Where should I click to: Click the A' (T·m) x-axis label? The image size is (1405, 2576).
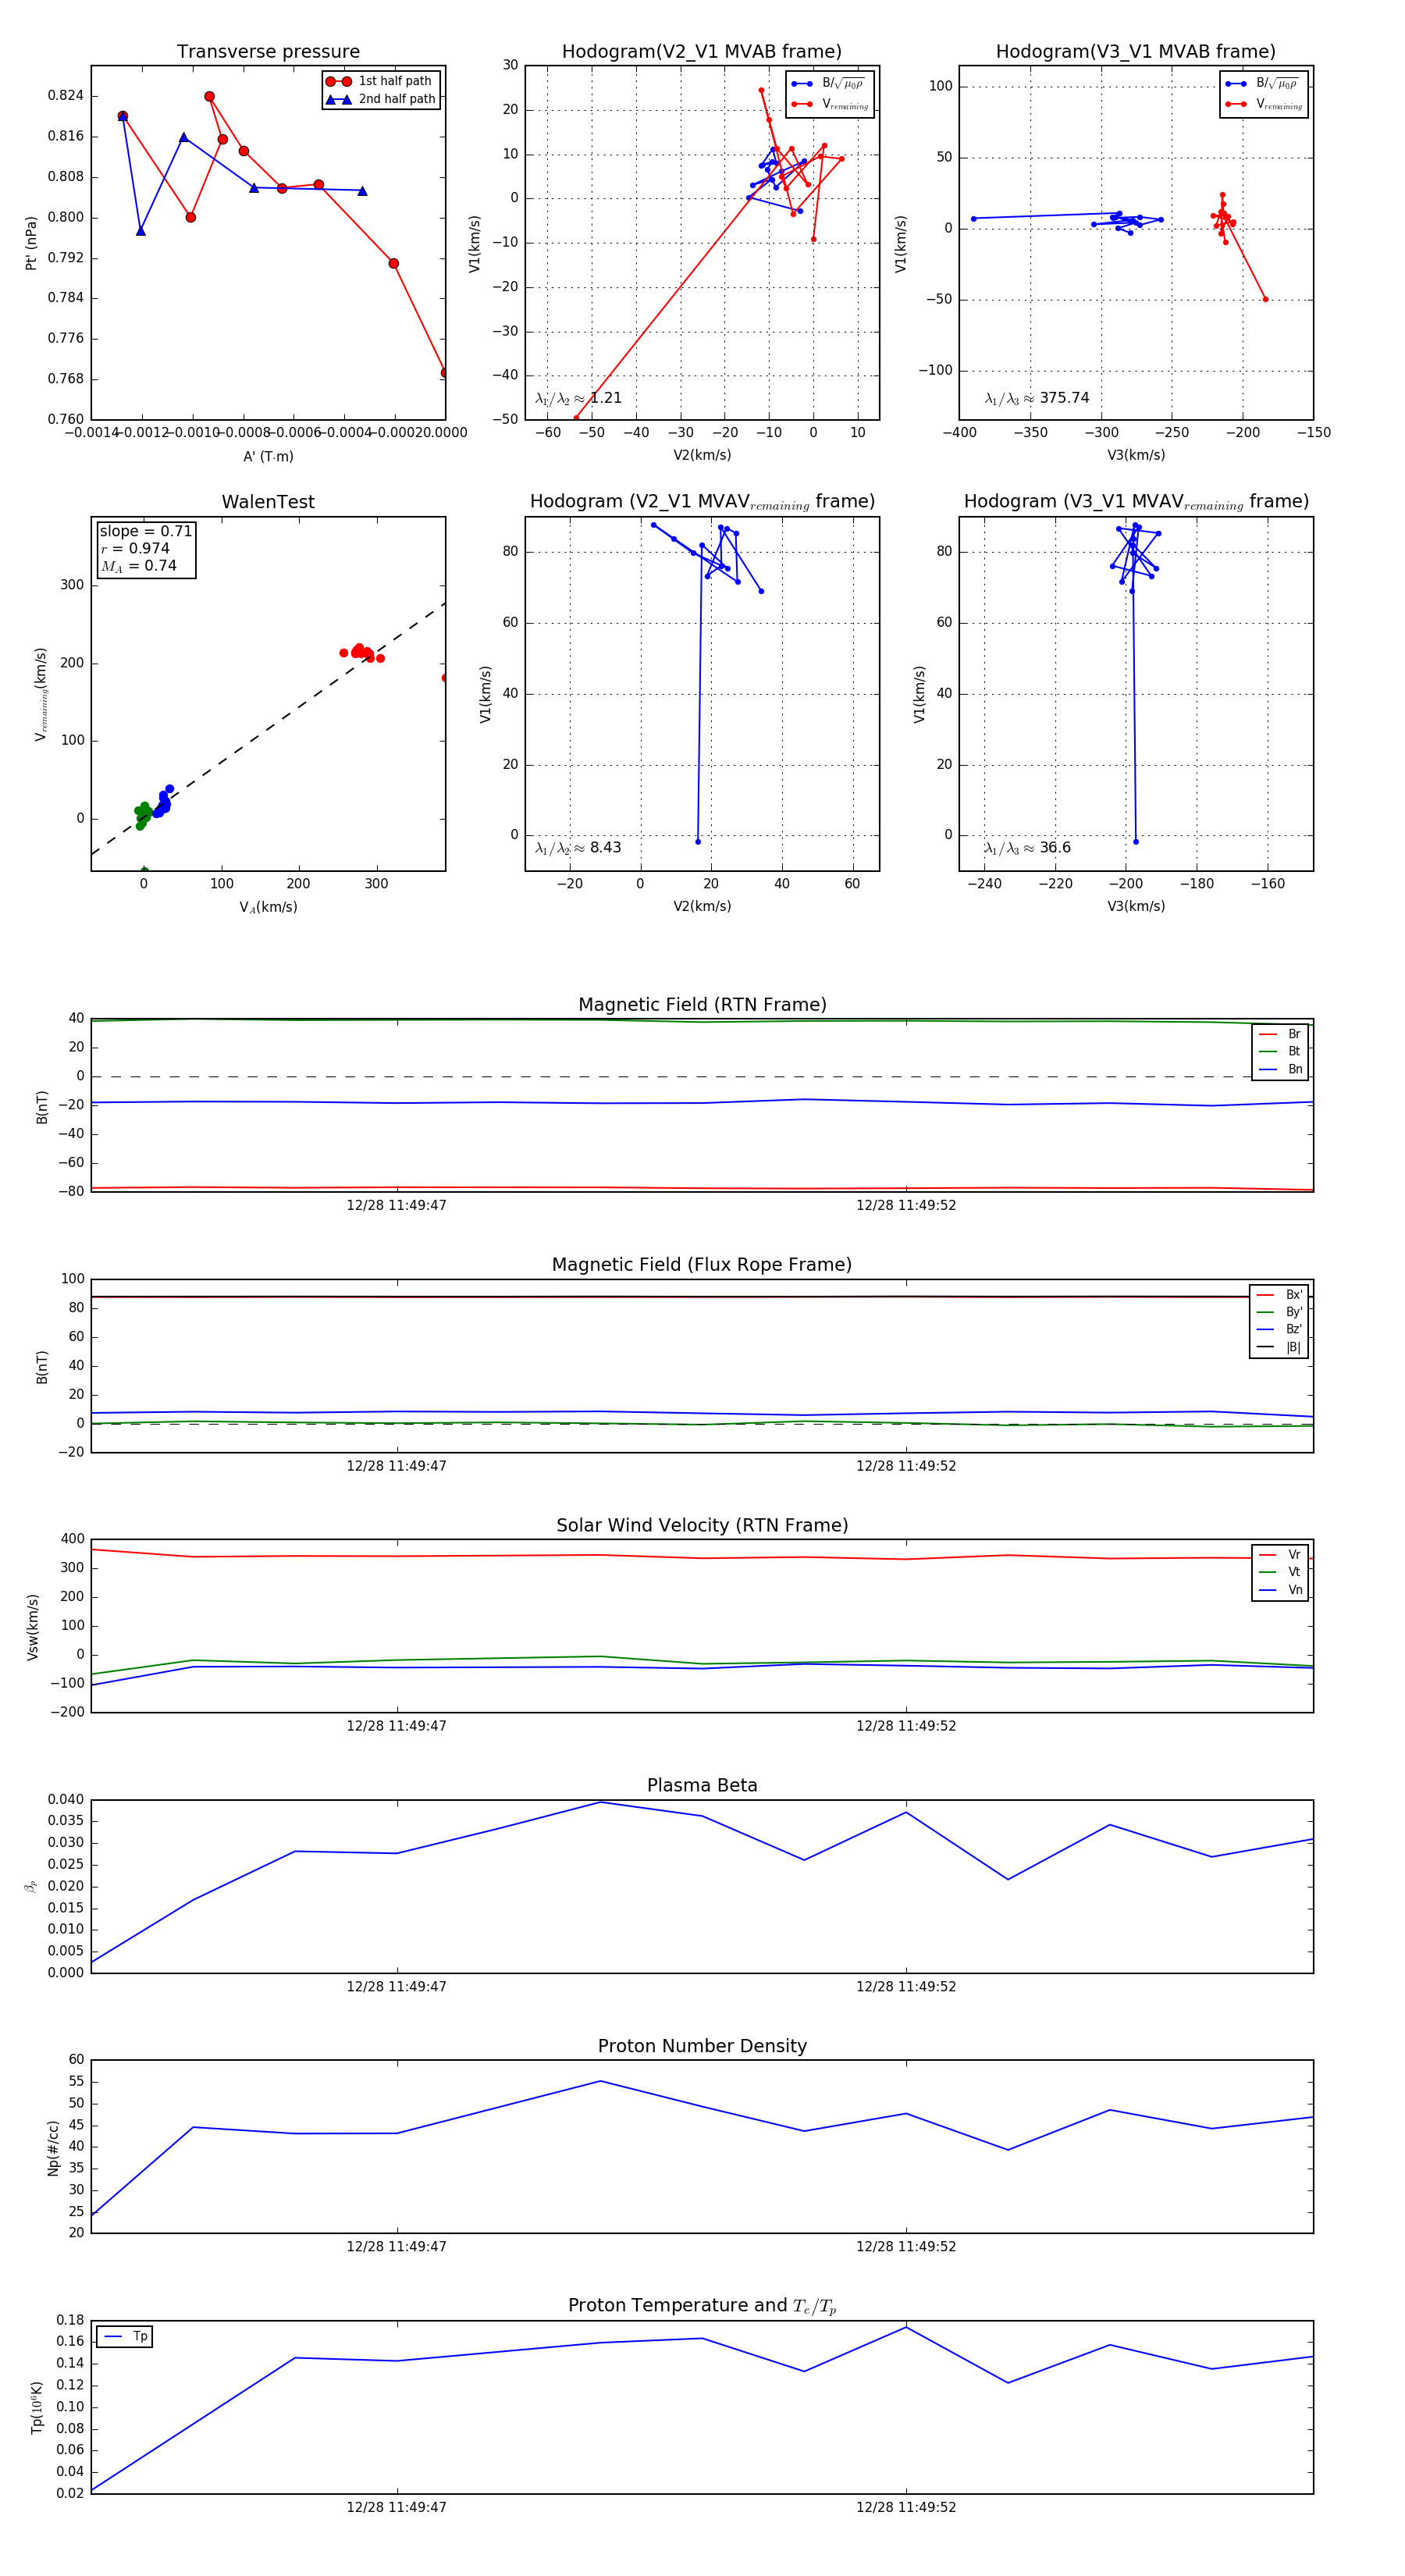tap(268, 456)
